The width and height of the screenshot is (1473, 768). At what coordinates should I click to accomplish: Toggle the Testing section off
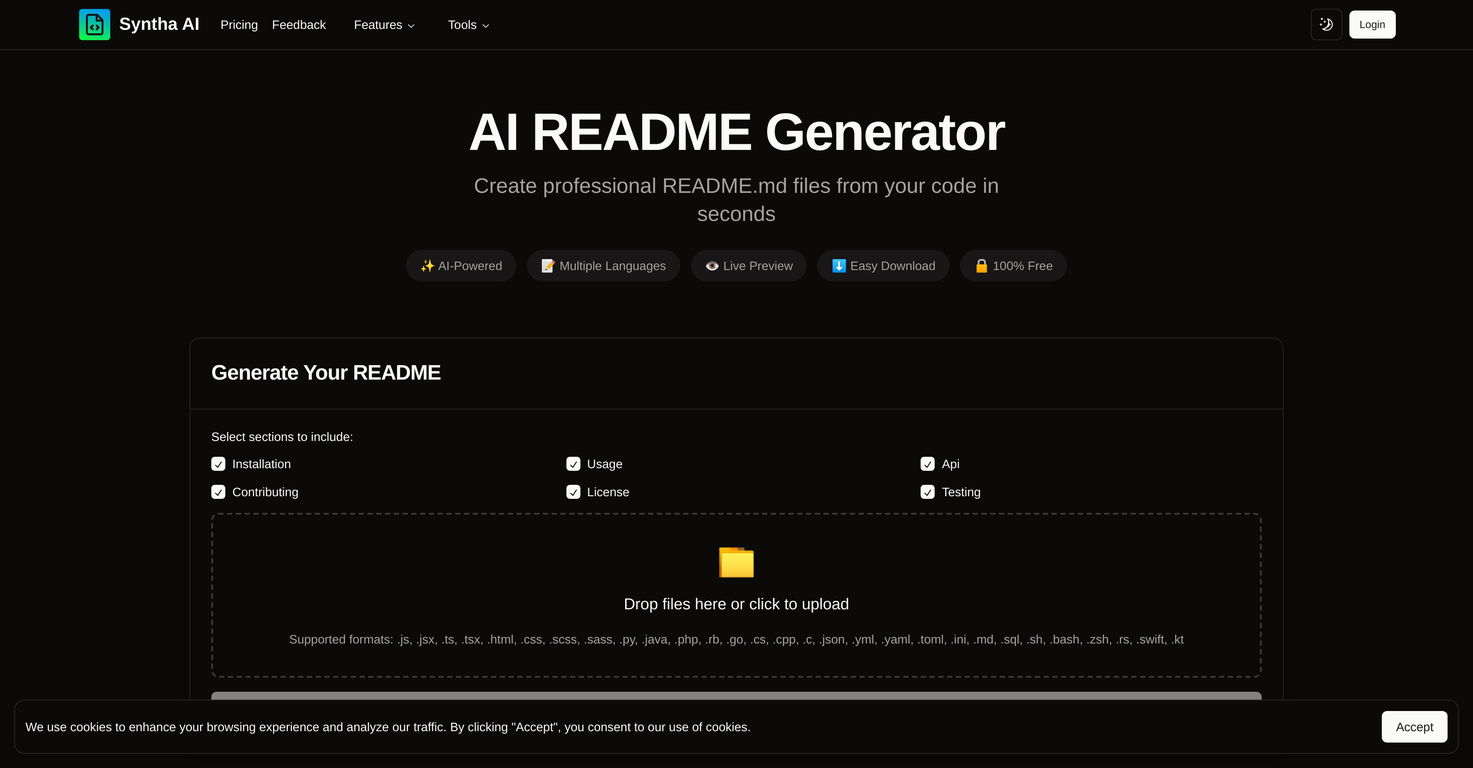(x=927, y=491)
